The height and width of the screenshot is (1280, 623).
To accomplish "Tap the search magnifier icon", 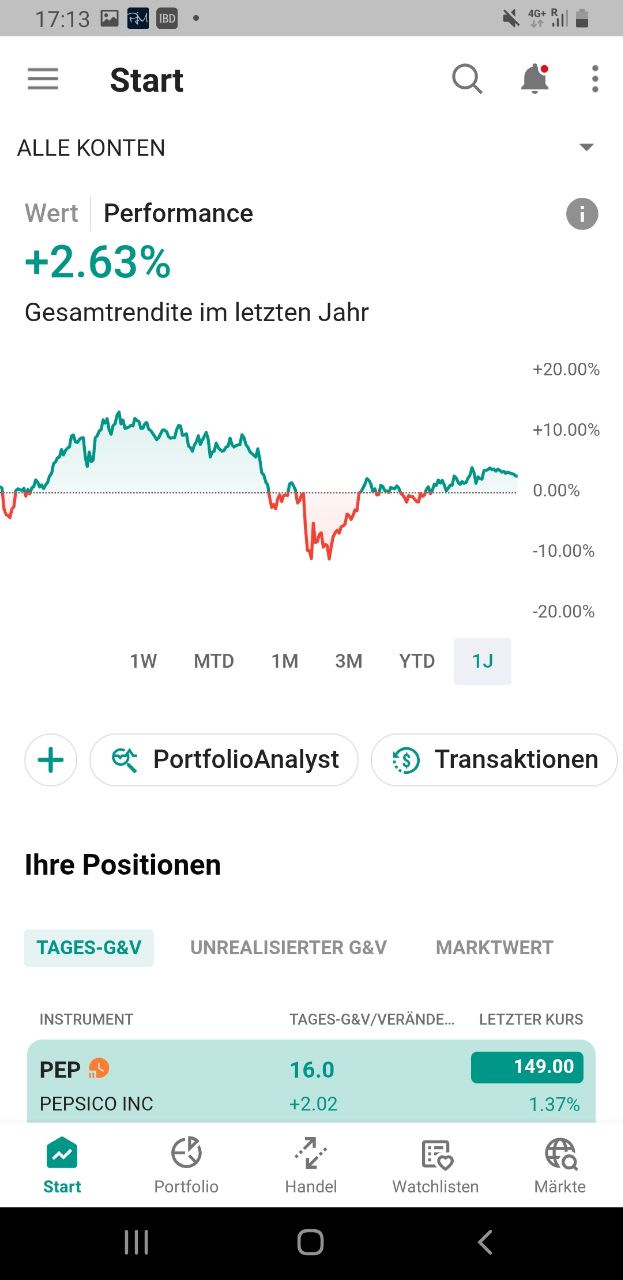I will pyautogui.click(x=467, y=79).
